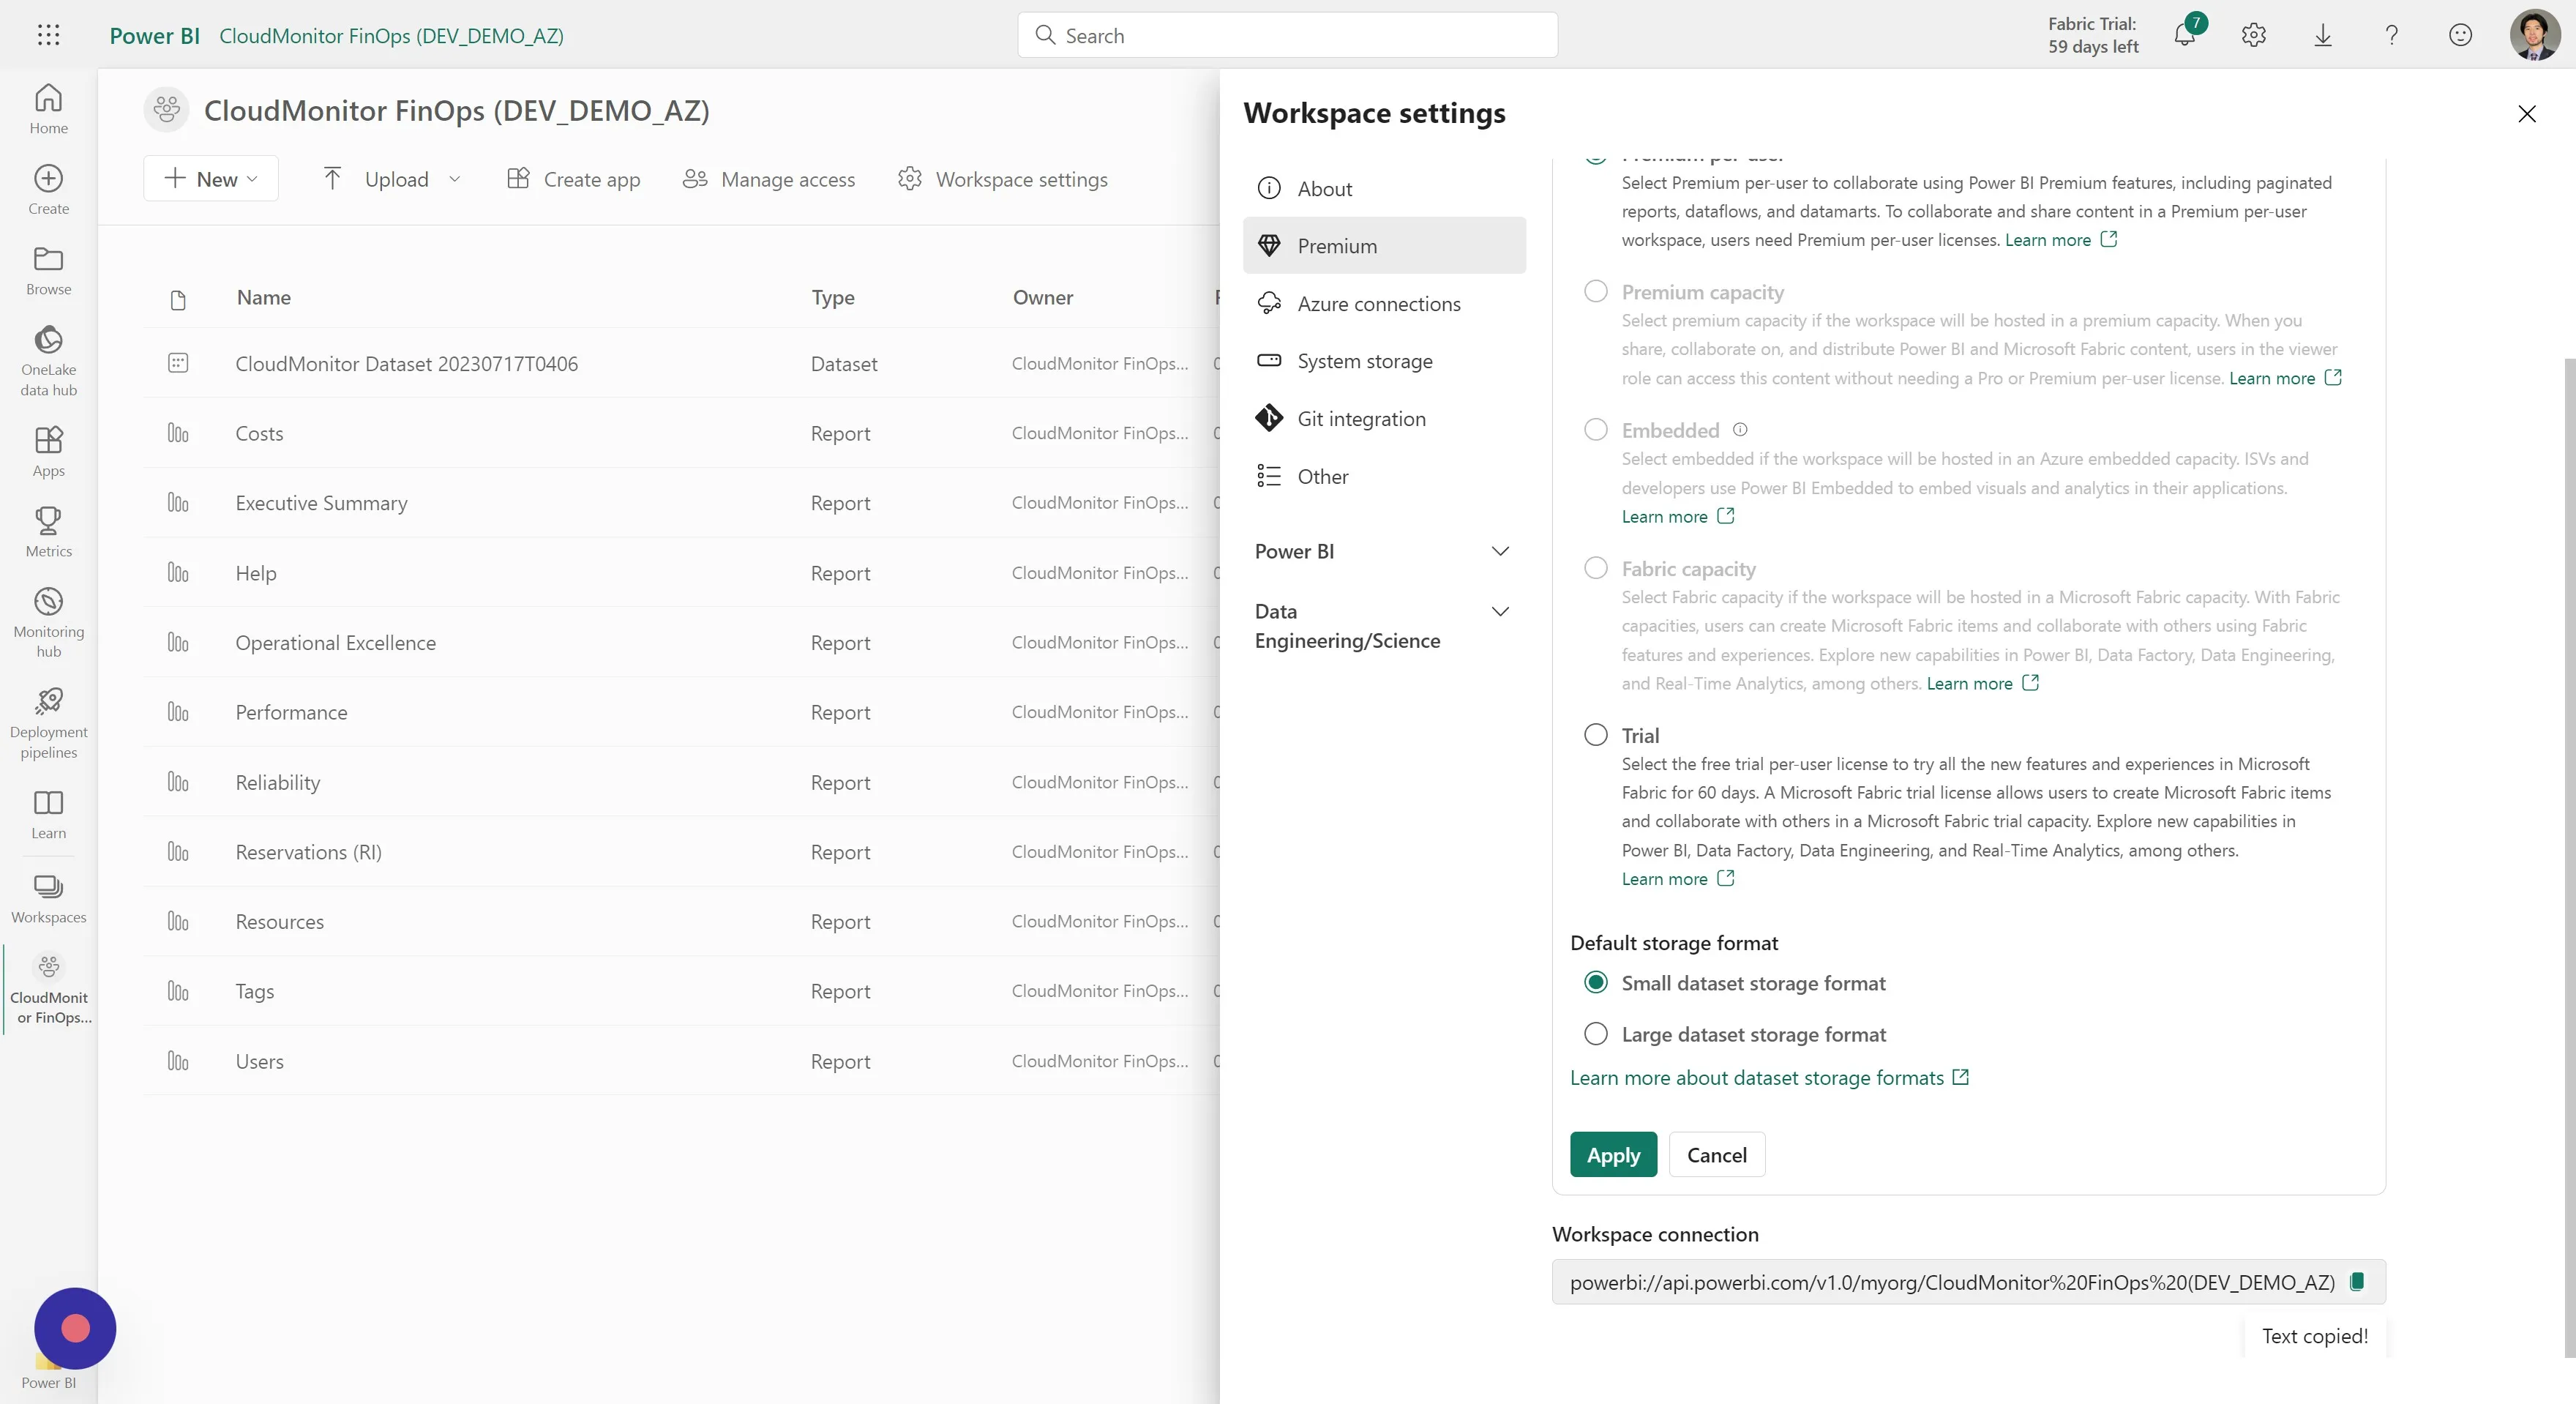Open help question mark icon

pos(2391,35)
